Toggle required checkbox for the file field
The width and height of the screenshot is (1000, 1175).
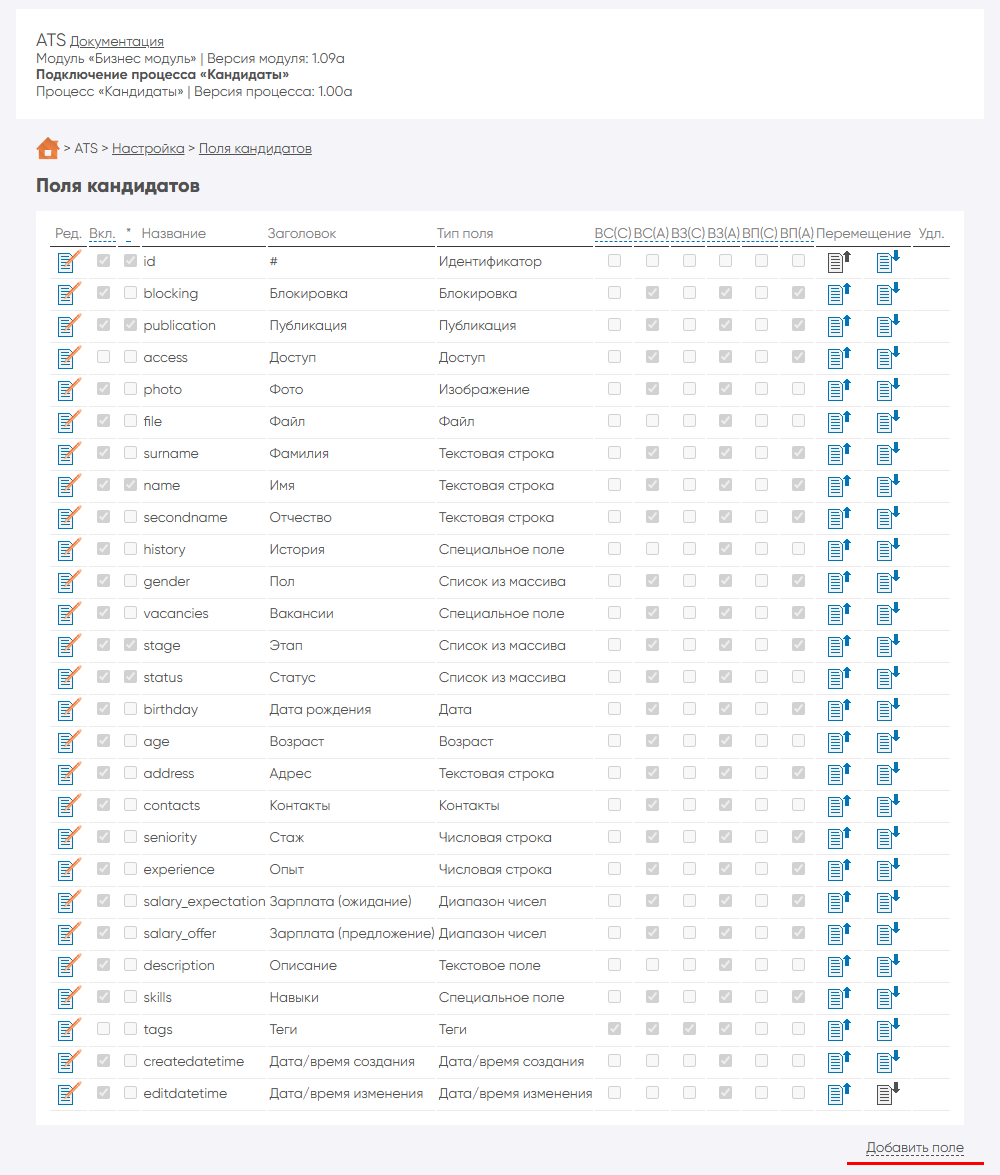coord(130,421)
